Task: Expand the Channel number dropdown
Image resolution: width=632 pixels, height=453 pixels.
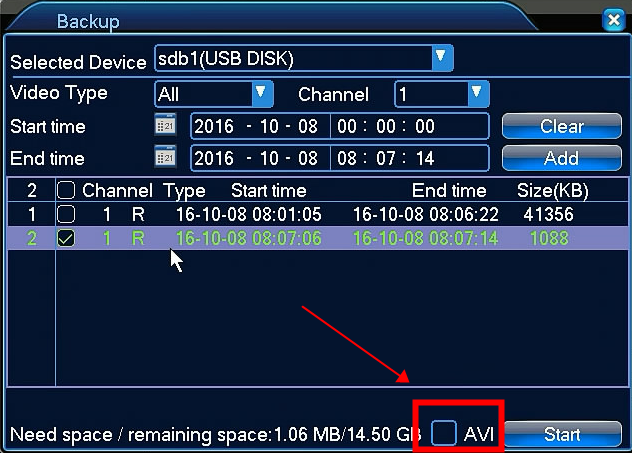Action: coord(478,94)
